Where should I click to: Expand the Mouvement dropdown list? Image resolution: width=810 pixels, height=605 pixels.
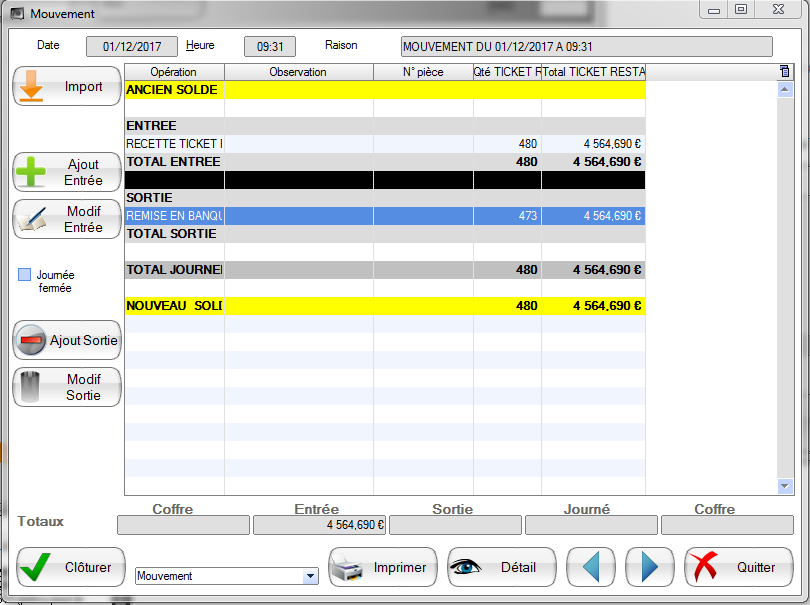[310, 576]
